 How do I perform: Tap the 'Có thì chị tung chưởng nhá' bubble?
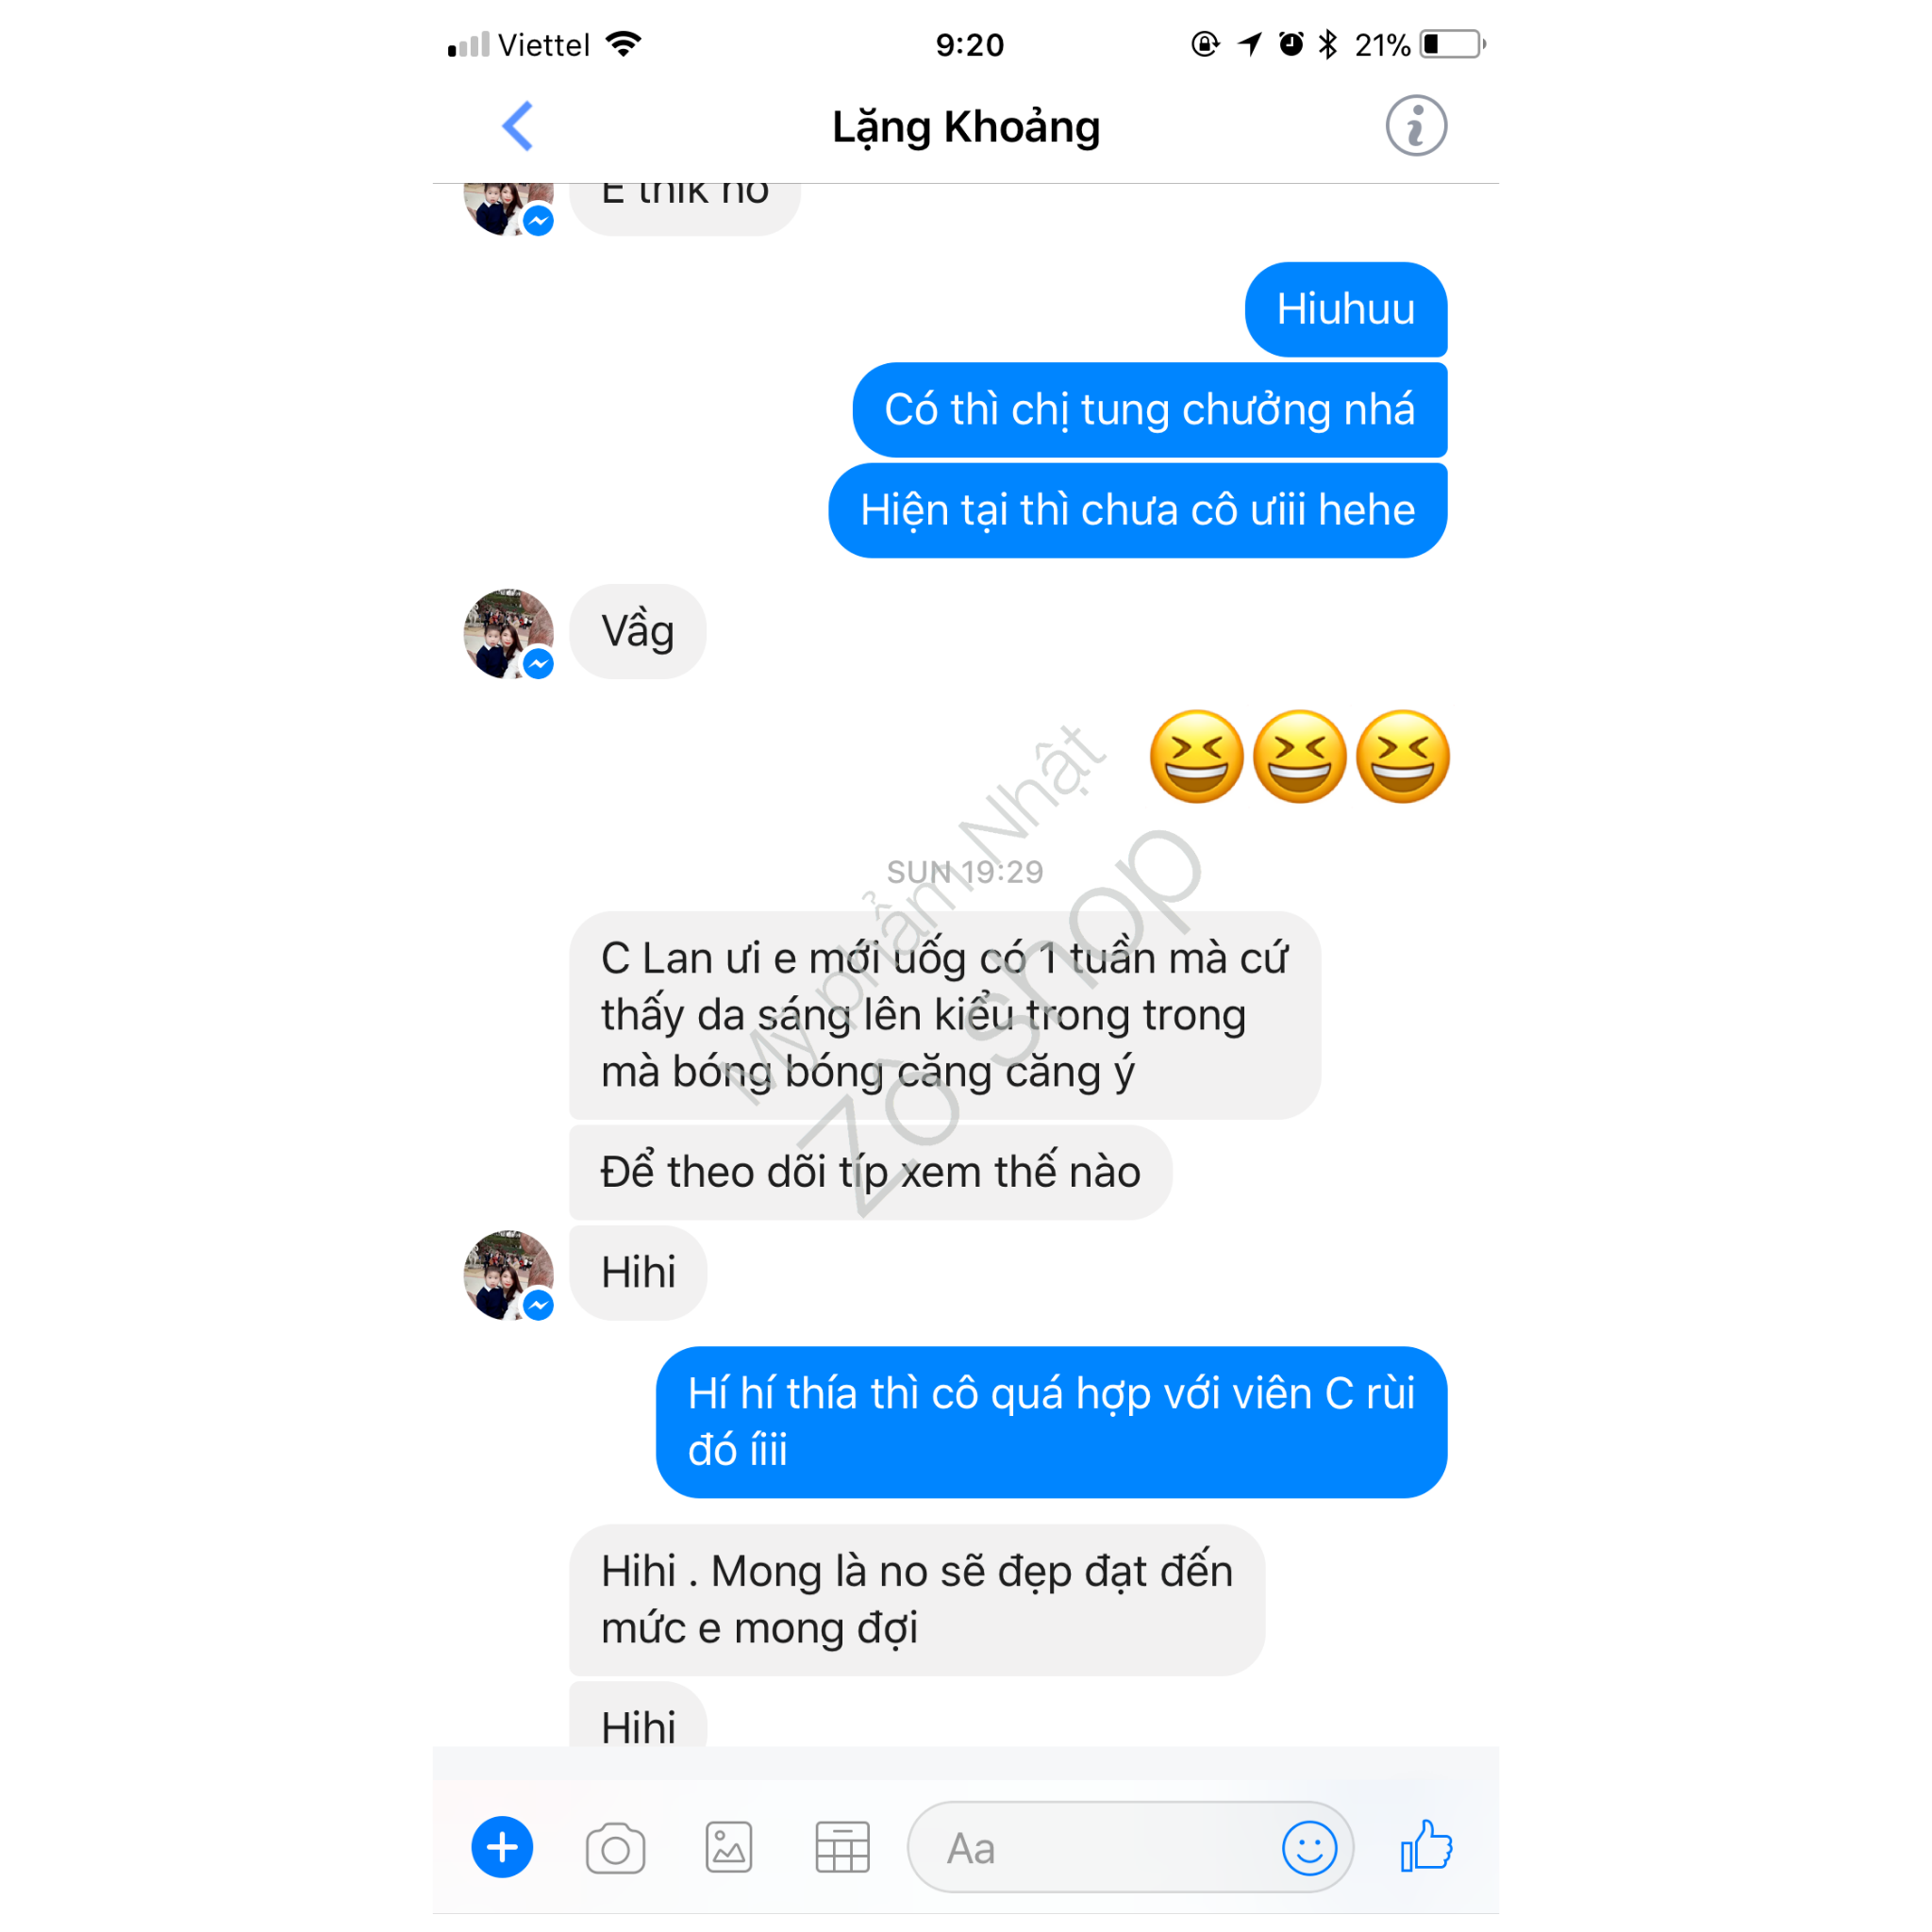[x=1150, y=410]
